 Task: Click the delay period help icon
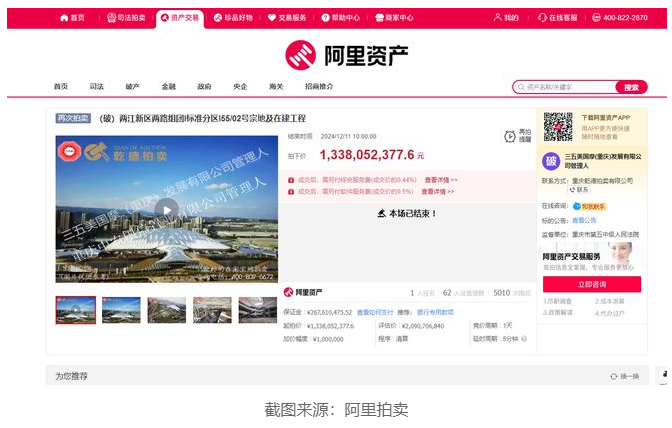pos(524,339)
